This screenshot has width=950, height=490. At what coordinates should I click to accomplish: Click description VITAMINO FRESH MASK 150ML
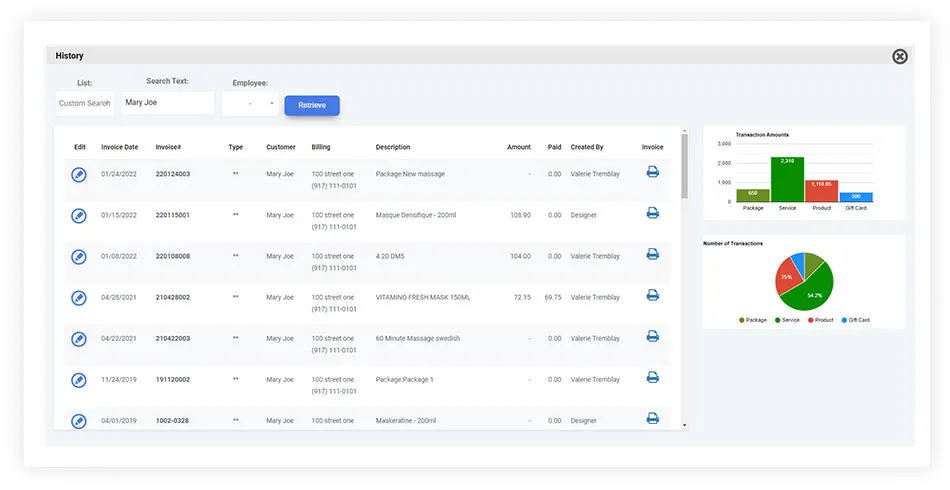pos(423,297)
